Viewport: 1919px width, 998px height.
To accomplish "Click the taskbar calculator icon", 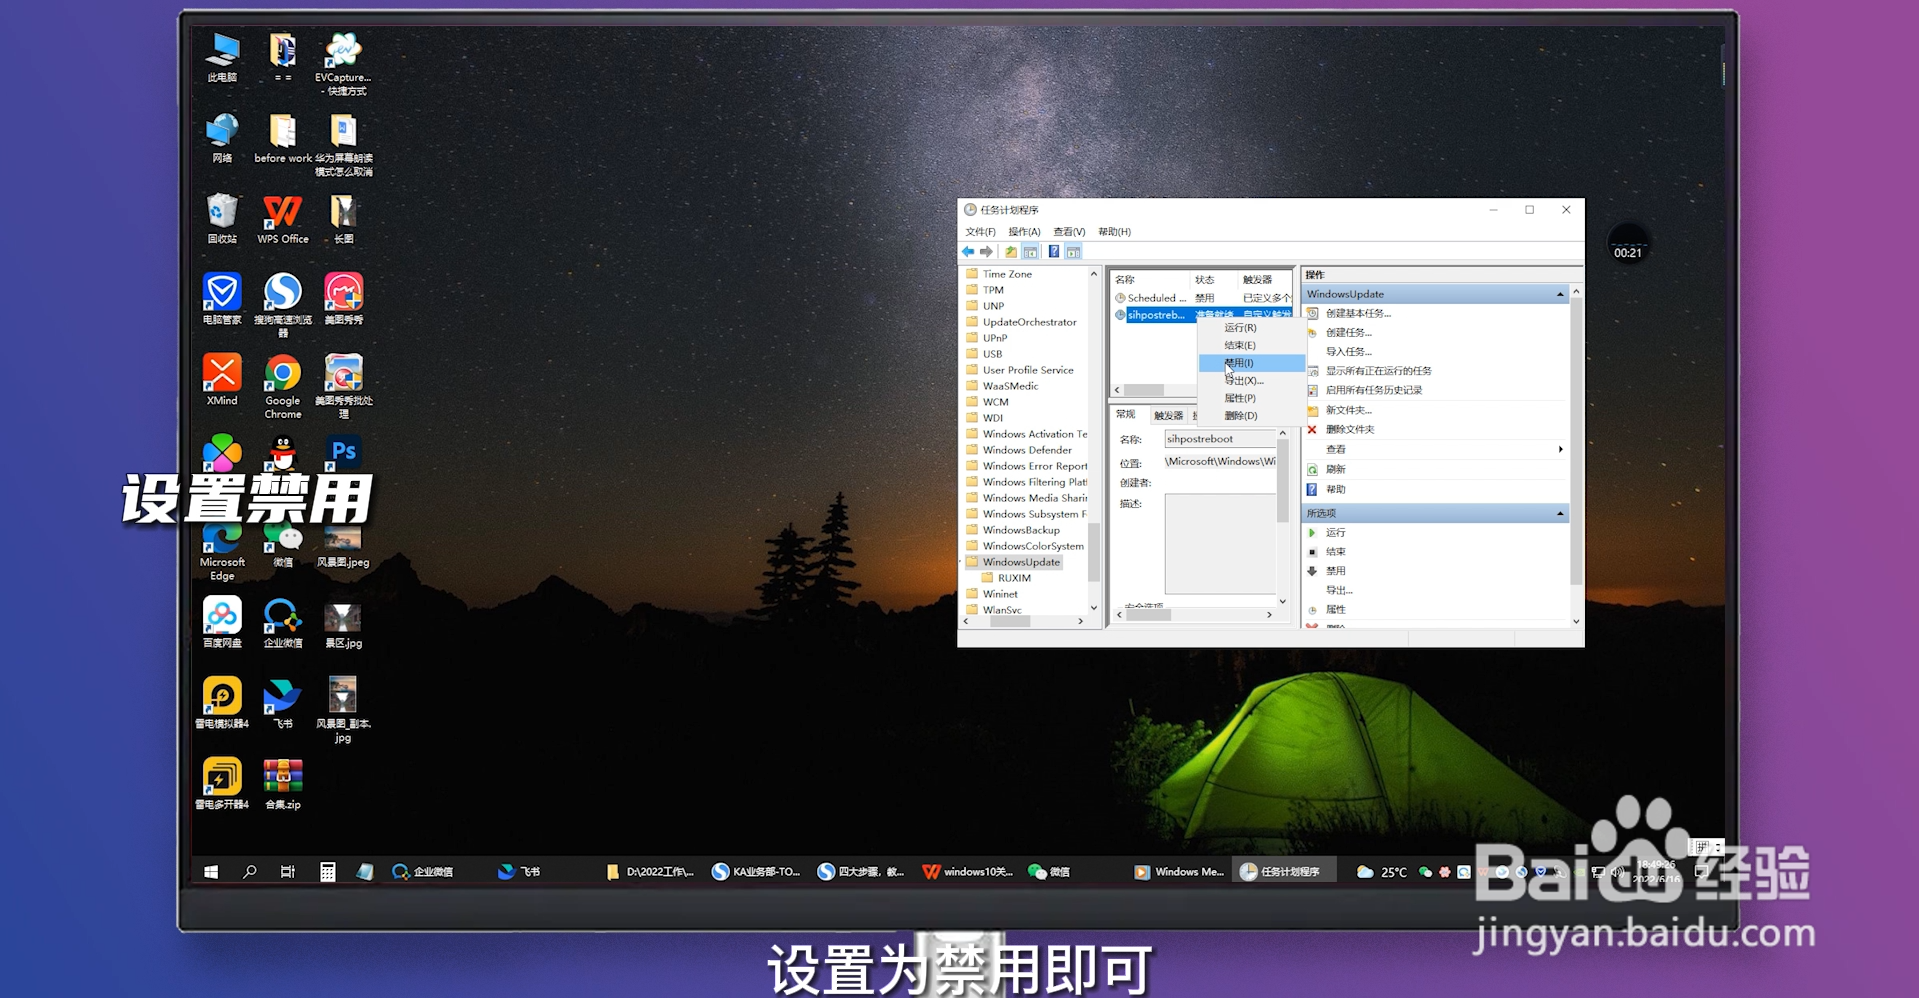I will [x=327, y=872].
